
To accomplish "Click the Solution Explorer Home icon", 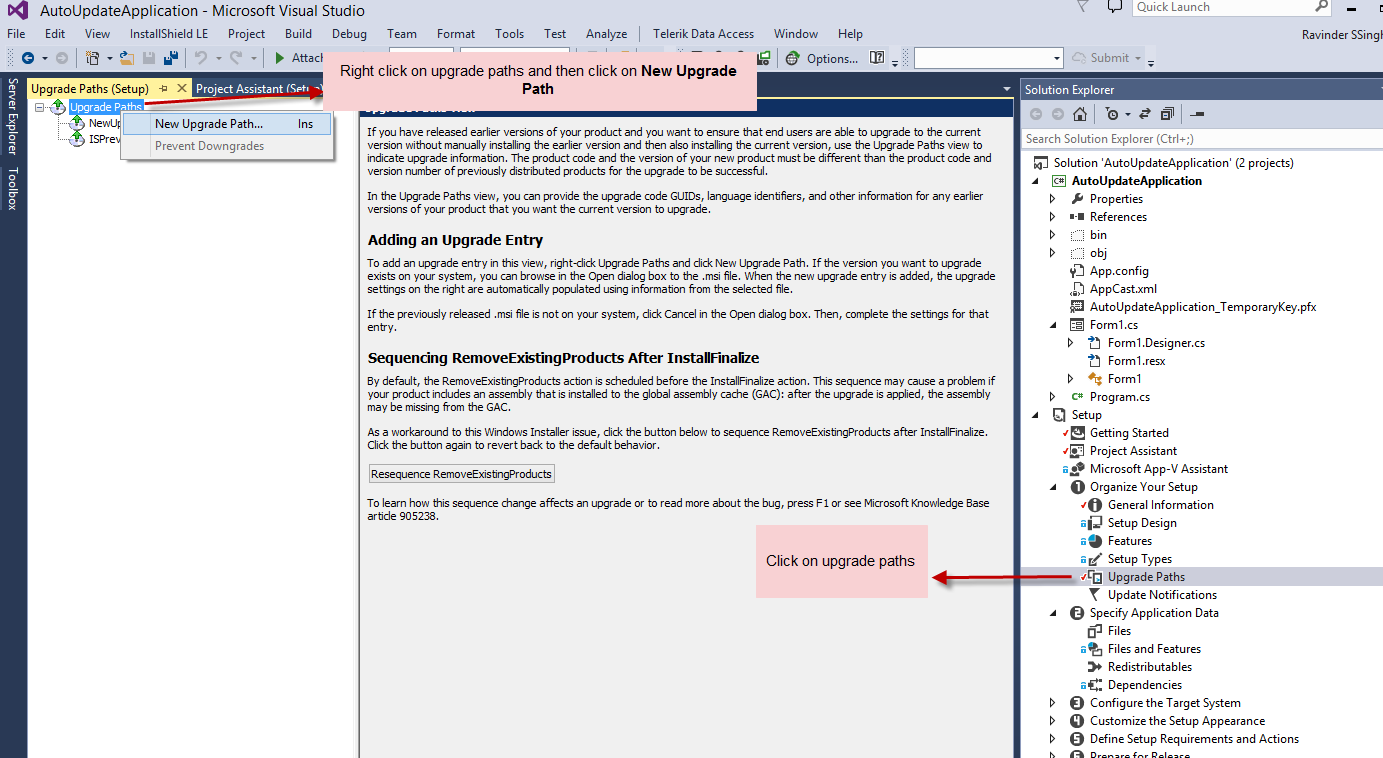I will click(x=1080, y=114).
